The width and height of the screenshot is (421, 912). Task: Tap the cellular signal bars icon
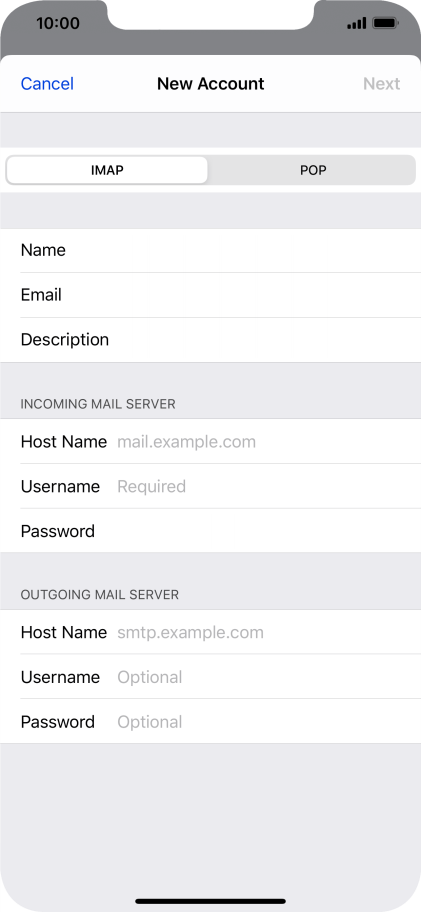(x=356, y=23)
